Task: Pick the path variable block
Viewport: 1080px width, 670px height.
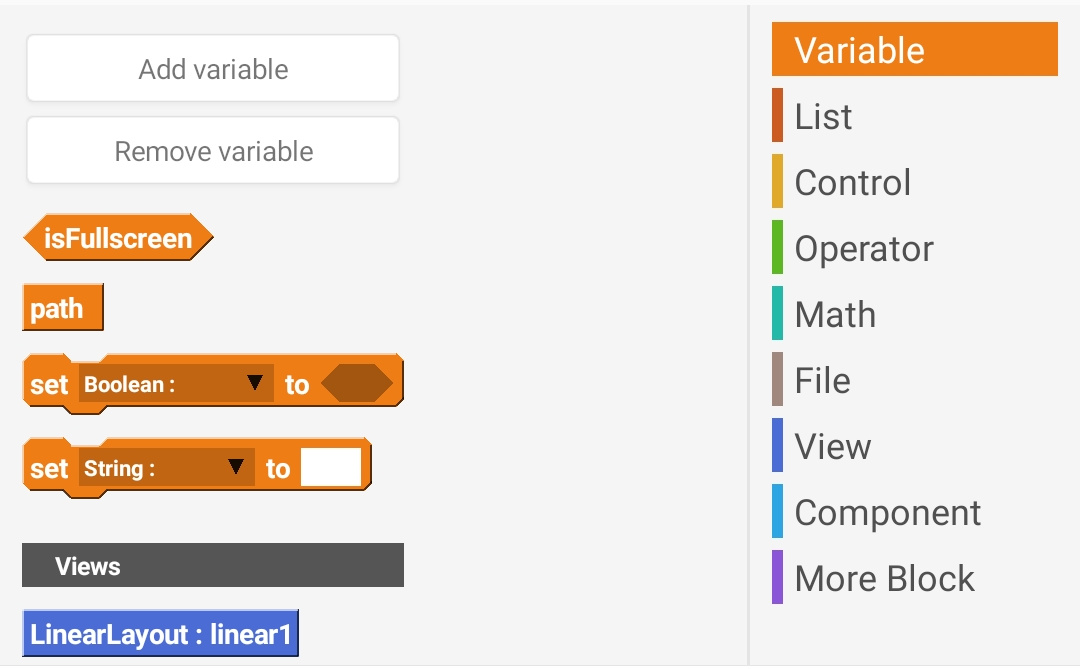Action: point(62,309)
